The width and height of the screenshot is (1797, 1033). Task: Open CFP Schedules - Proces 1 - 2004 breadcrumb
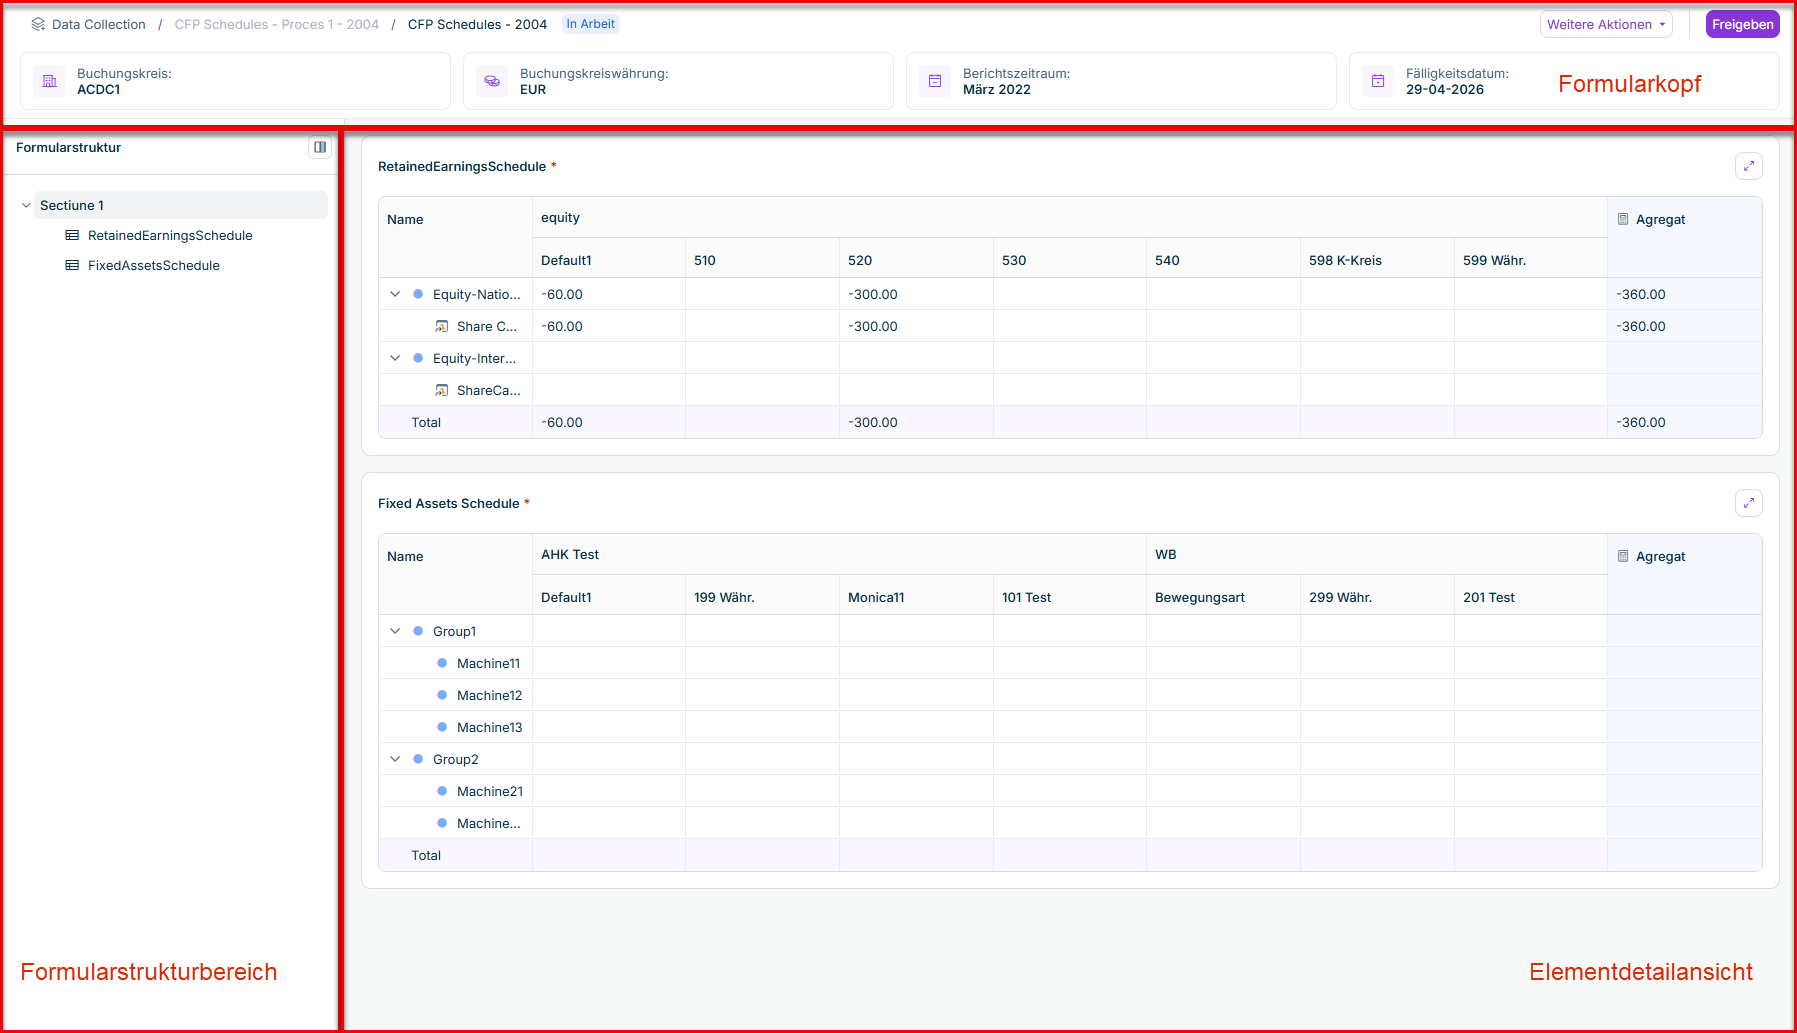pyautogui.click(x=276, y=24)
